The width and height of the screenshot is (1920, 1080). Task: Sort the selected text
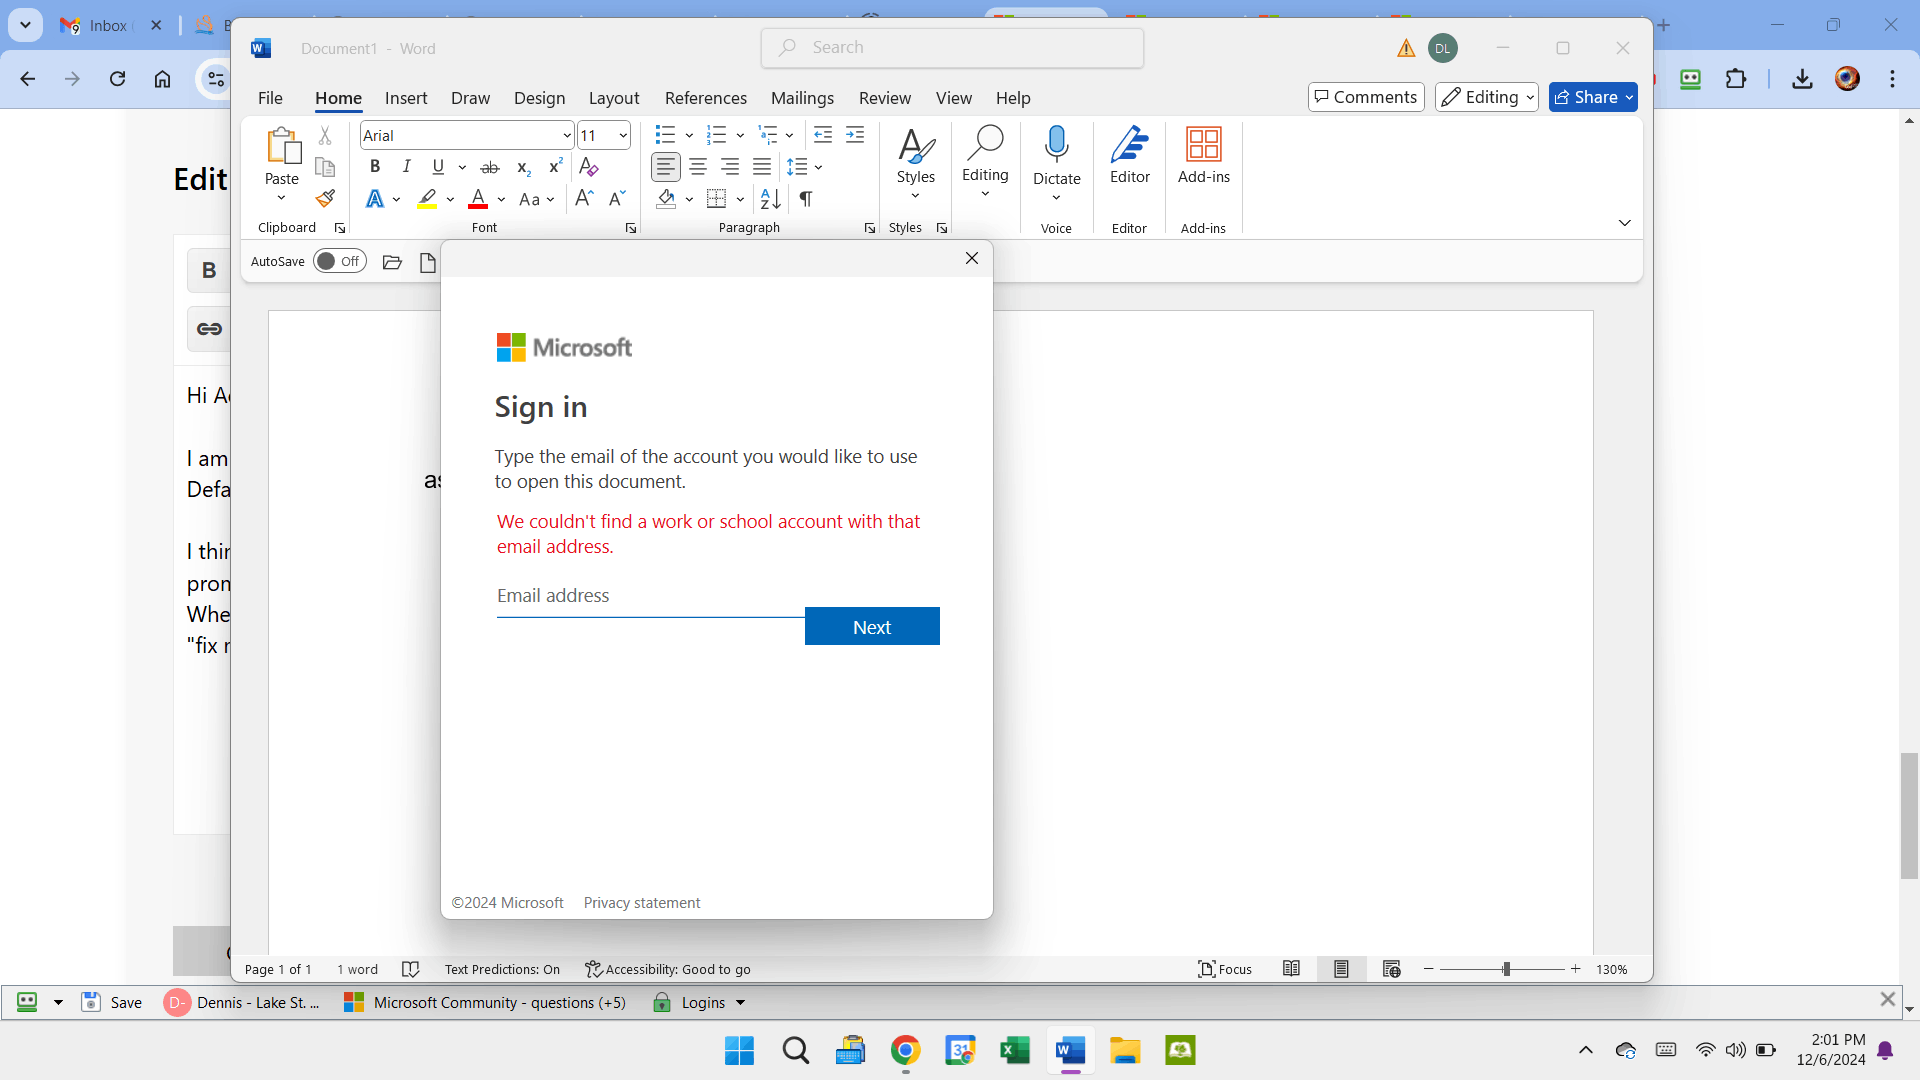click(x=769, y=199)
